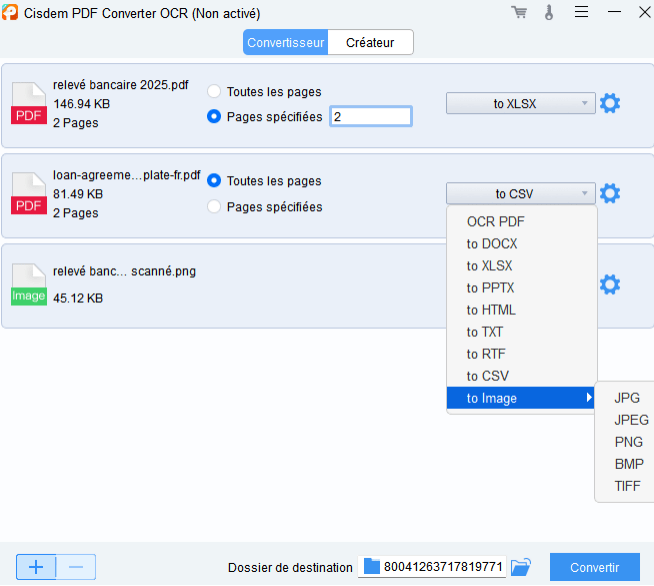Expand the to Image submenu arrow
Screen dimensions: 654x586
point(589,397)
